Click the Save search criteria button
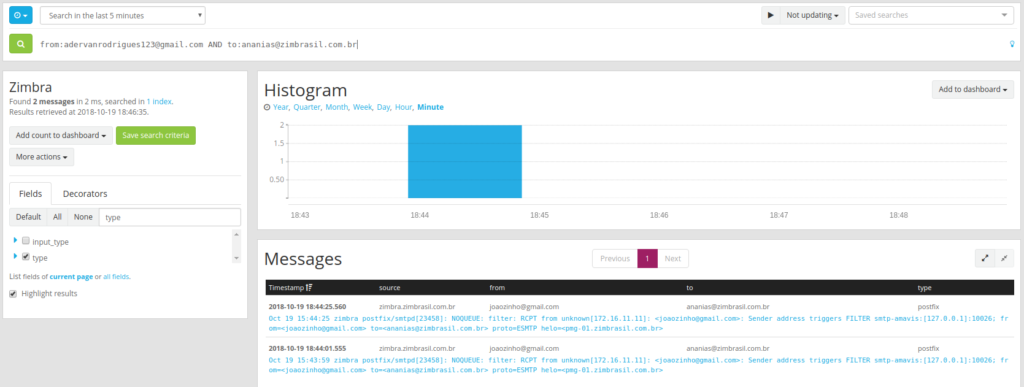The image size is (1024, 387). click(155, 136)
